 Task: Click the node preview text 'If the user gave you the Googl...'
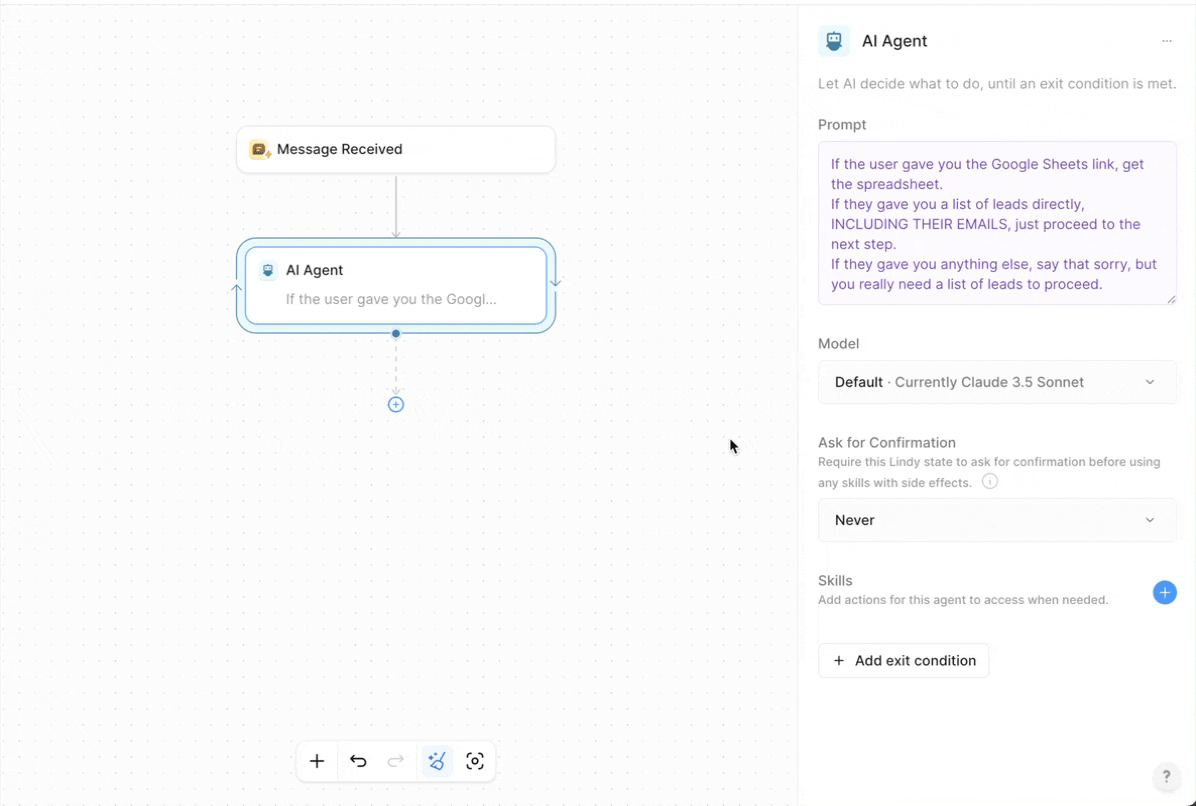391,299
